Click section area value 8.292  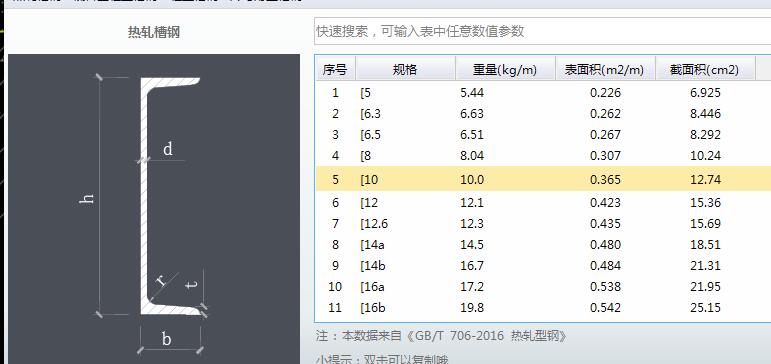[705, 135]
